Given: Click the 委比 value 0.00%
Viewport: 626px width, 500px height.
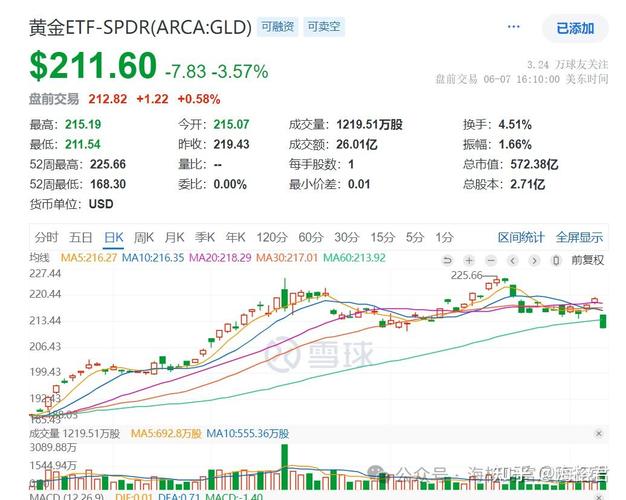Looking at the screenshot, I should [x=230, y=184].
